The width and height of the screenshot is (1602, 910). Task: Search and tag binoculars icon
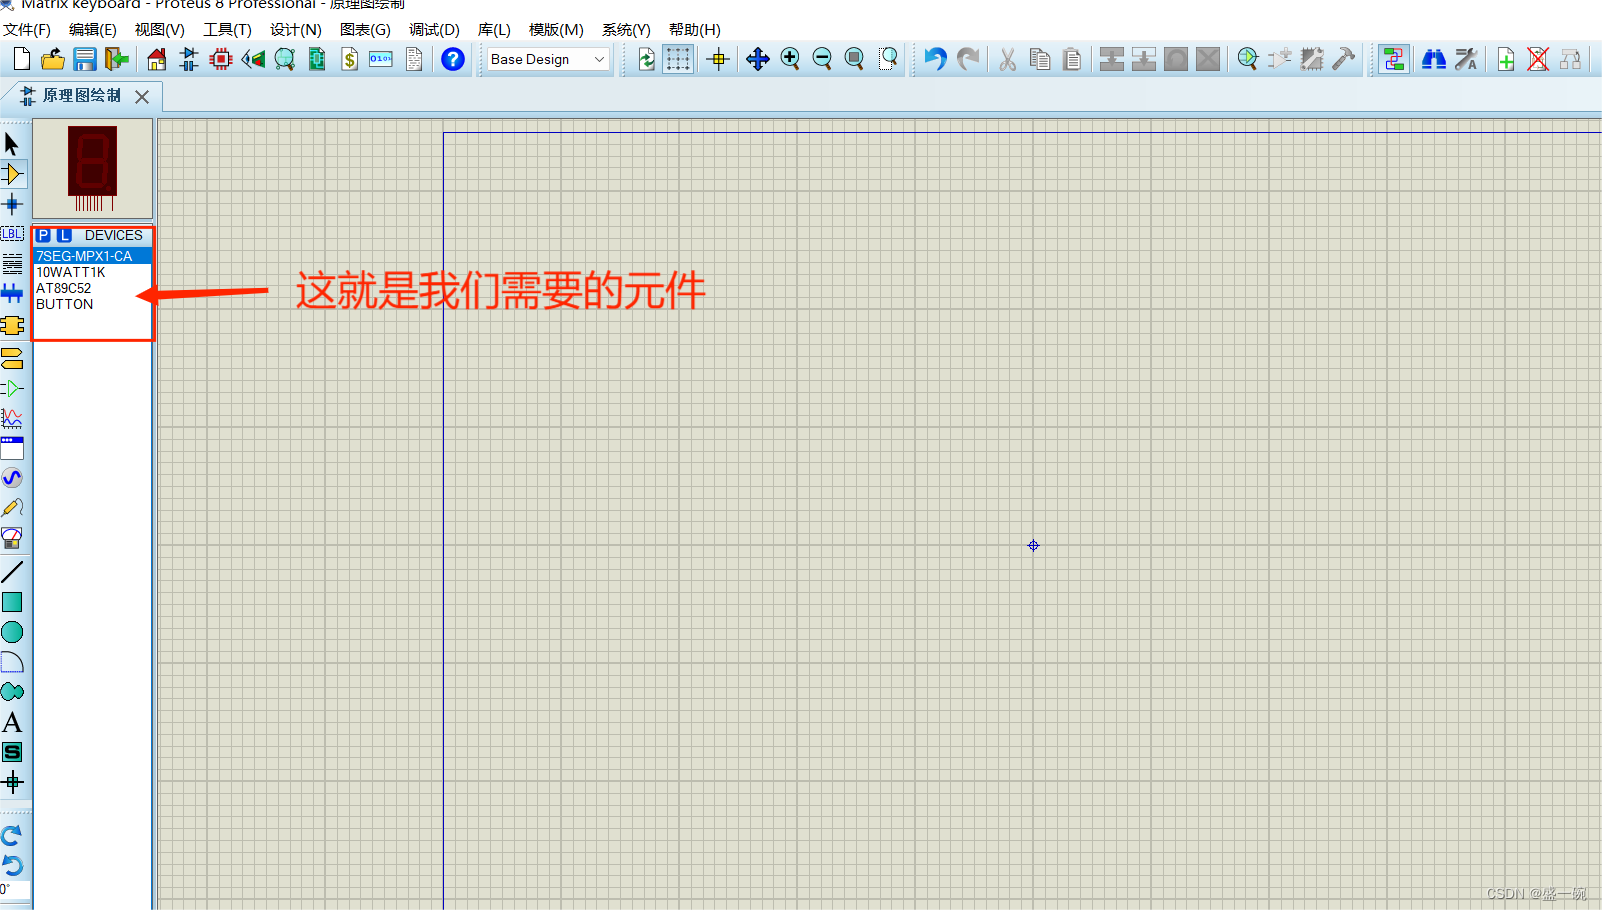pos(1434,59)
